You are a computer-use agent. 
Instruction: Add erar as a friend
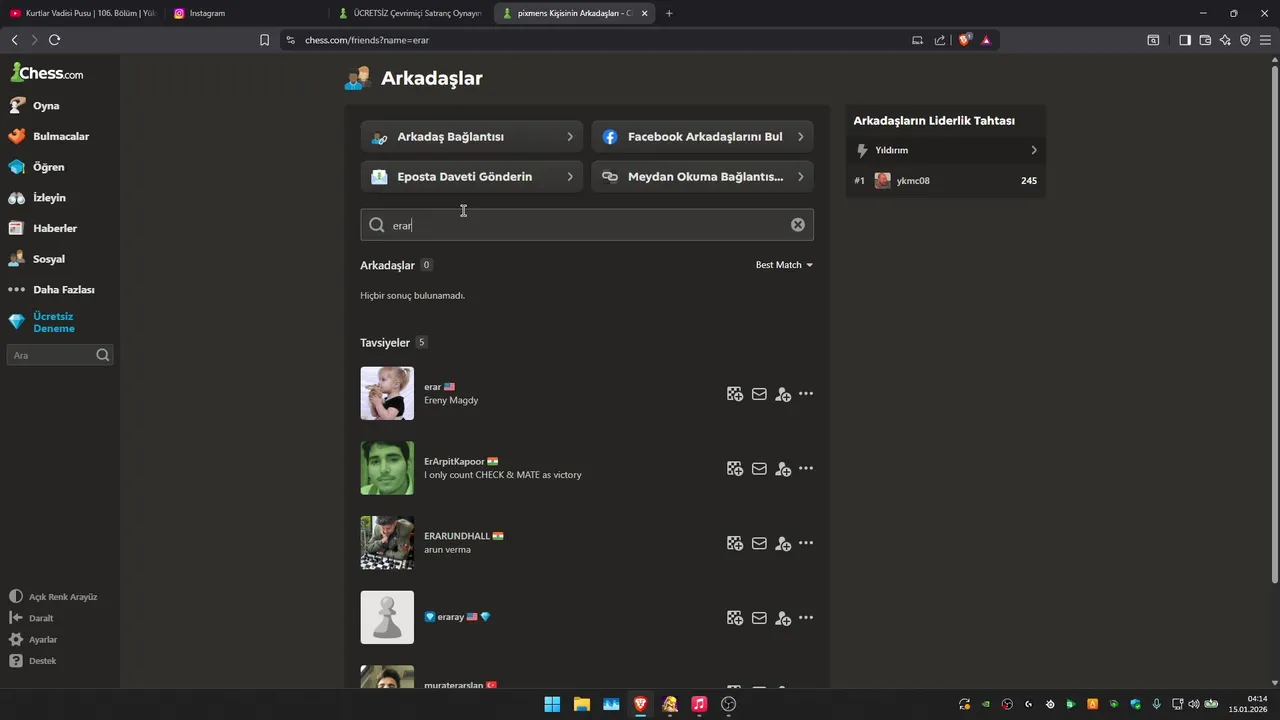pos(783,394)
